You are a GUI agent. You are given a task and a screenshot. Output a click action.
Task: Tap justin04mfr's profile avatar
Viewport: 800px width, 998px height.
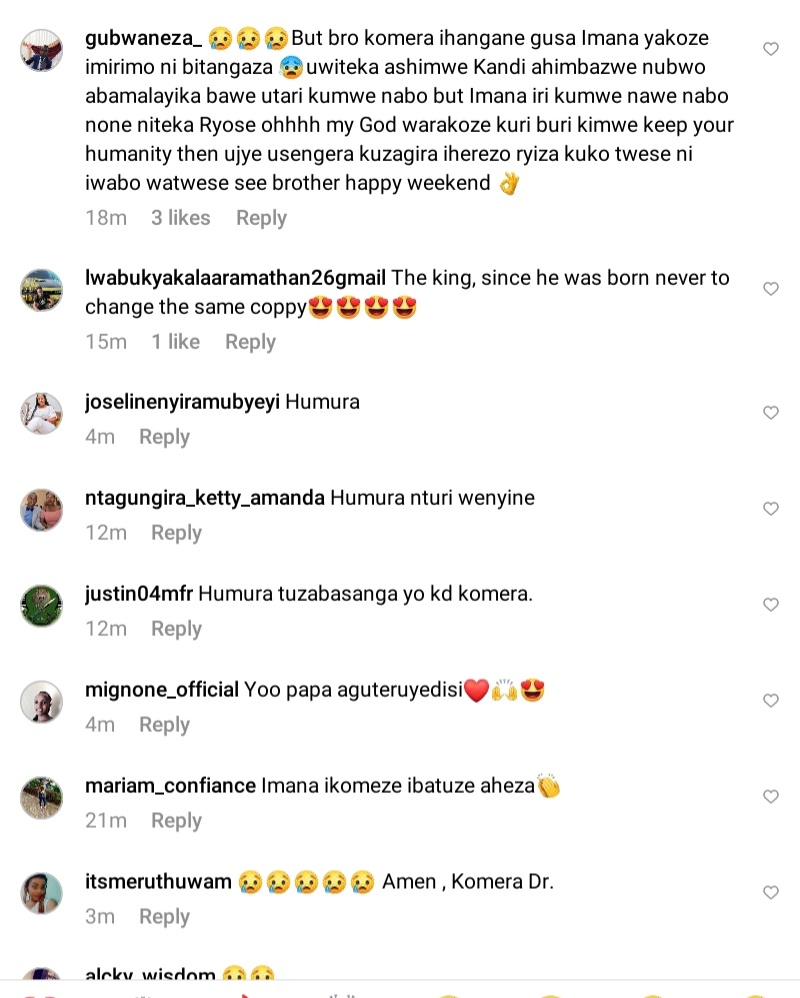click(x=42, y=605)
